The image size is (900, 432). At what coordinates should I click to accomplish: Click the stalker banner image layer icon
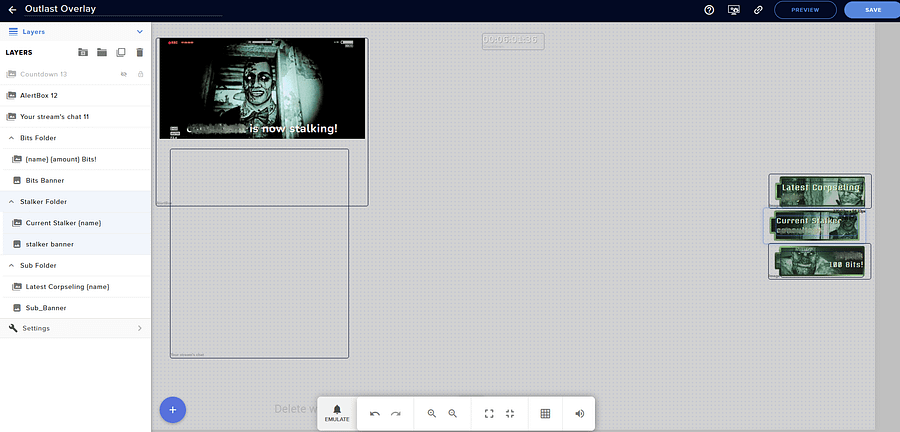tap(17, 244)
